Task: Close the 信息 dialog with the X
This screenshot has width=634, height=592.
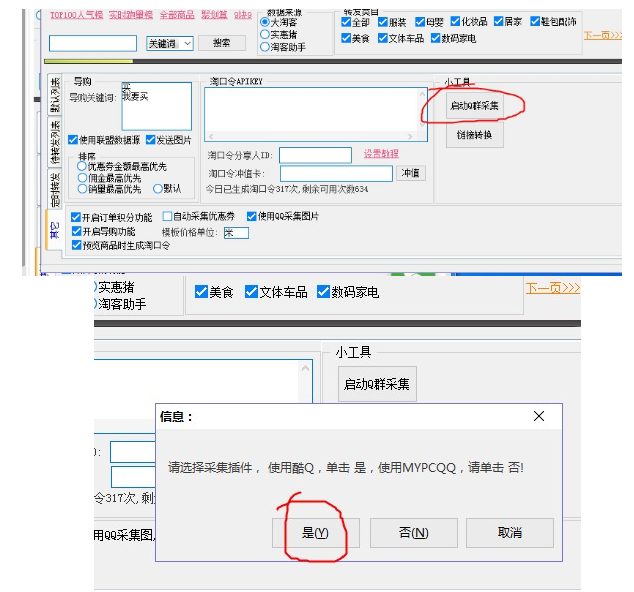Action: [539, 416]
